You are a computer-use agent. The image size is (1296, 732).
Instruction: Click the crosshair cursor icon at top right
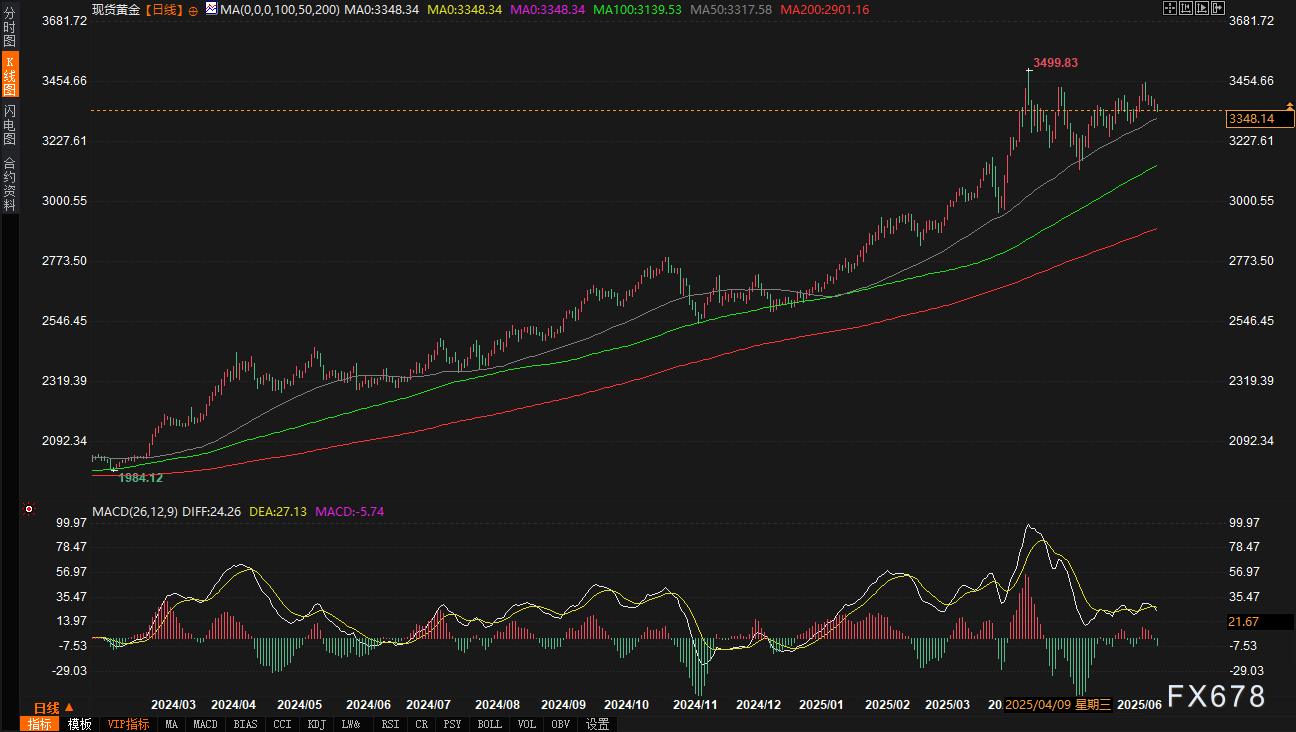pos(1170,8)
